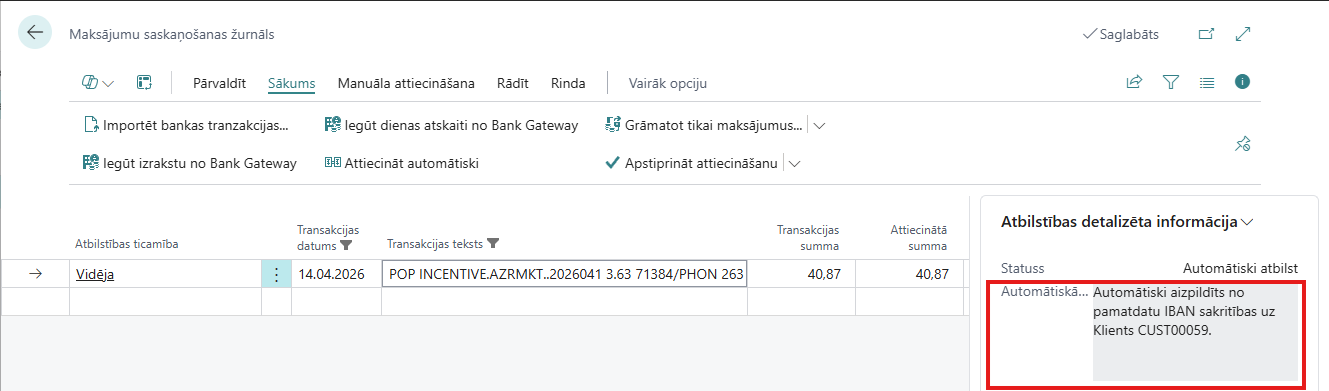Open page in a new window
Screen dimensions: 1329x391
(x=1206, y=34)
